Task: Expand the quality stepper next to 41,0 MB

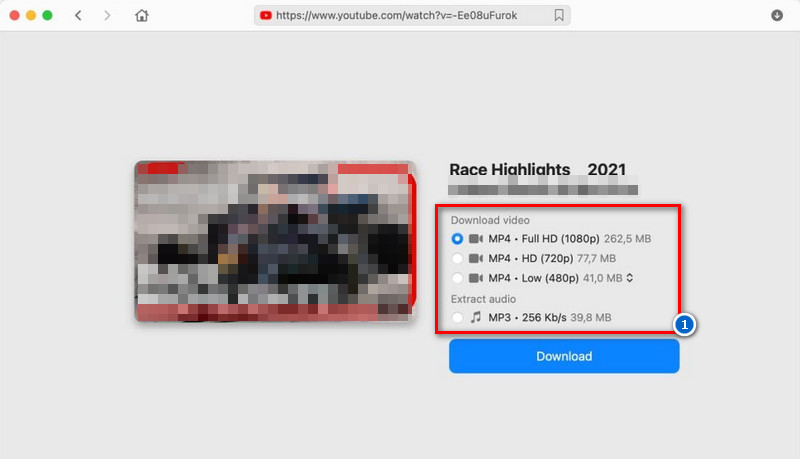Action: pos(630,278)
